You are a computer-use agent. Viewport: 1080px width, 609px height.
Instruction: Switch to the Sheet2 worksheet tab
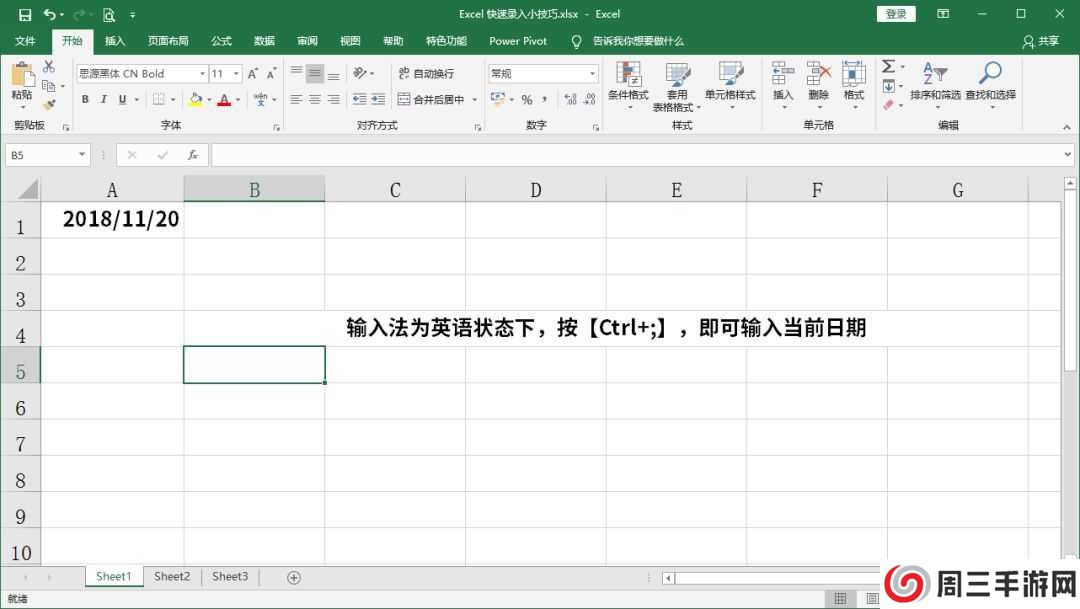pos(172,577)
